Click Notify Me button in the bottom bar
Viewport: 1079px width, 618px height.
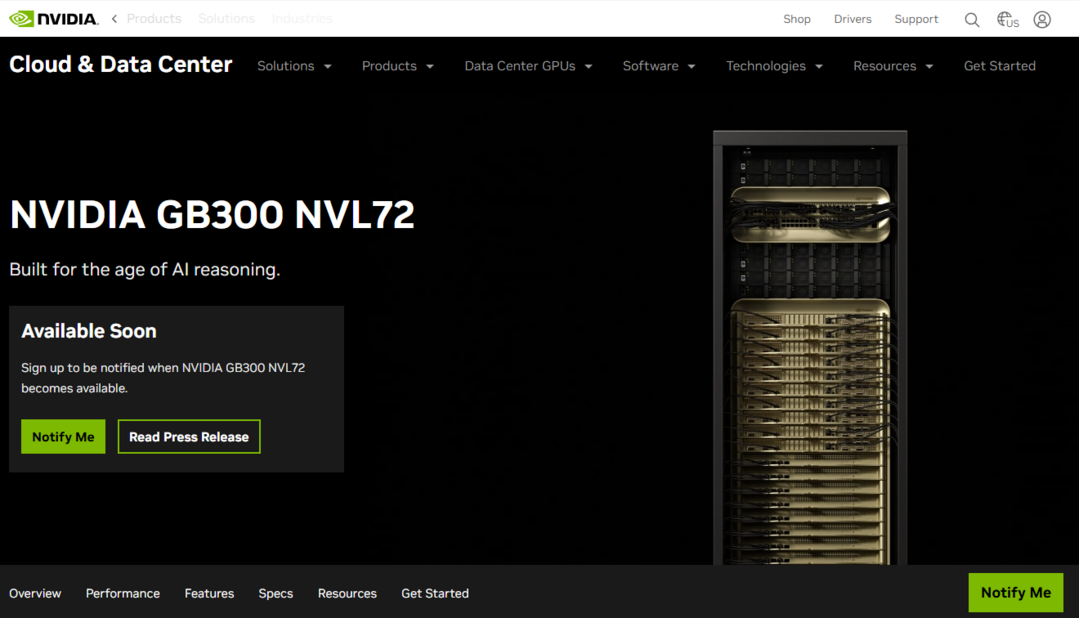coord(1016,593)
